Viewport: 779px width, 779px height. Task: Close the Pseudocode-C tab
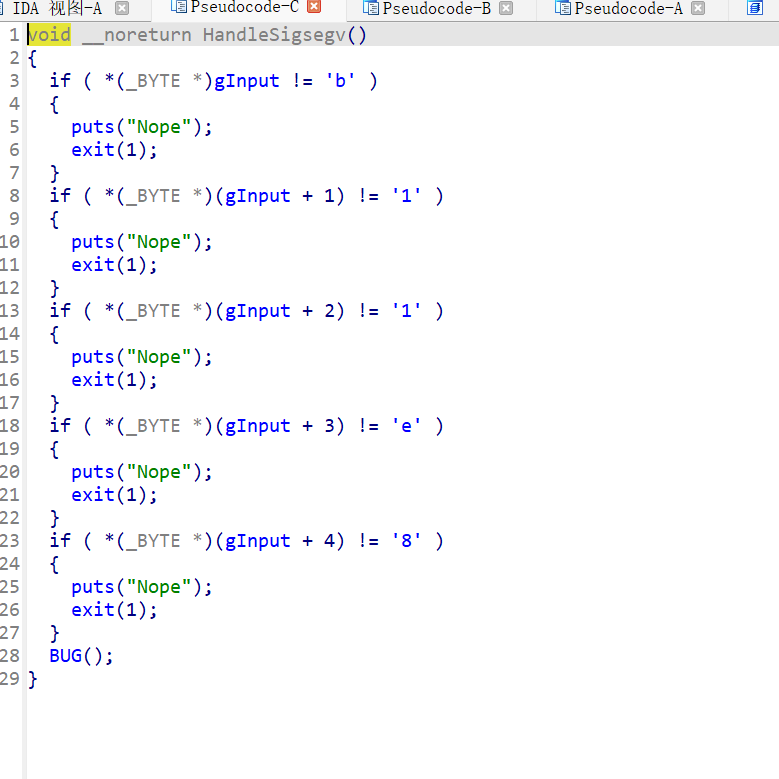pos(314,6)
